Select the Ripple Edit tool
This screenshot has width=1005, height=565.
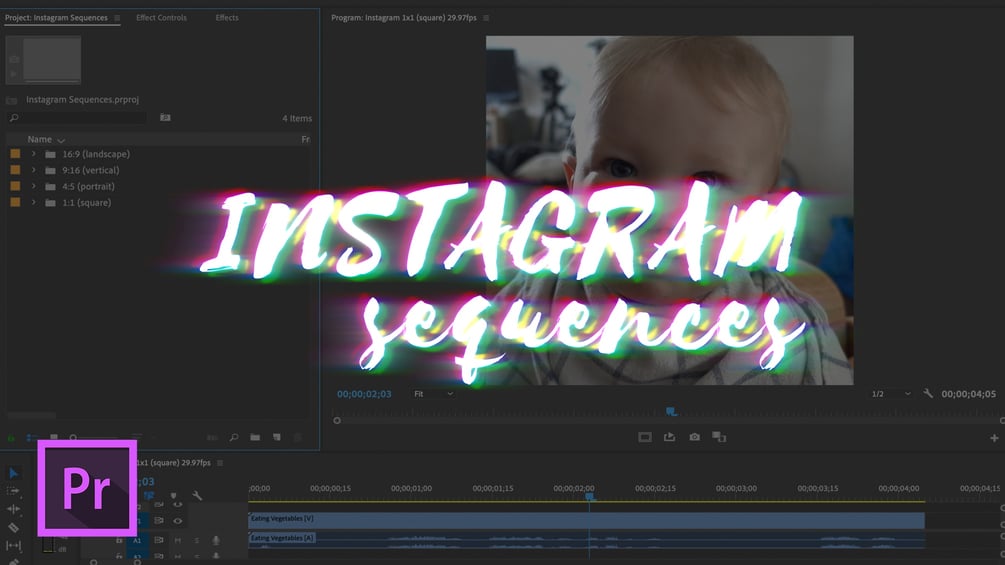pyautogui.click(x=13, y=509)
